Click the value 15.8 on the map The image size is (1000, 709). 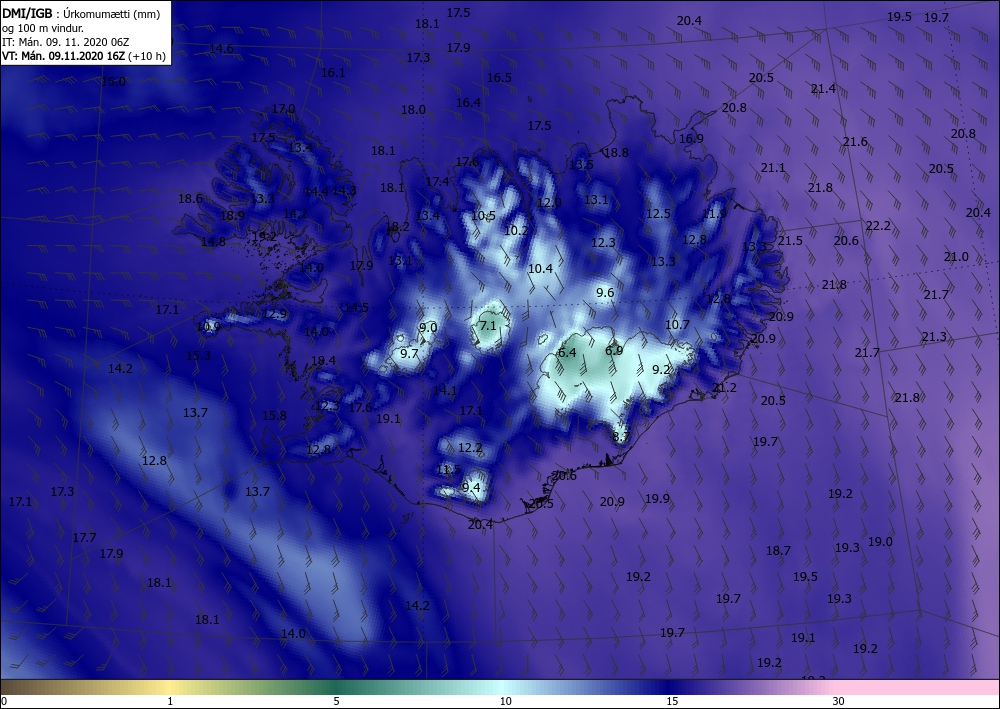(x=274, y=416)
